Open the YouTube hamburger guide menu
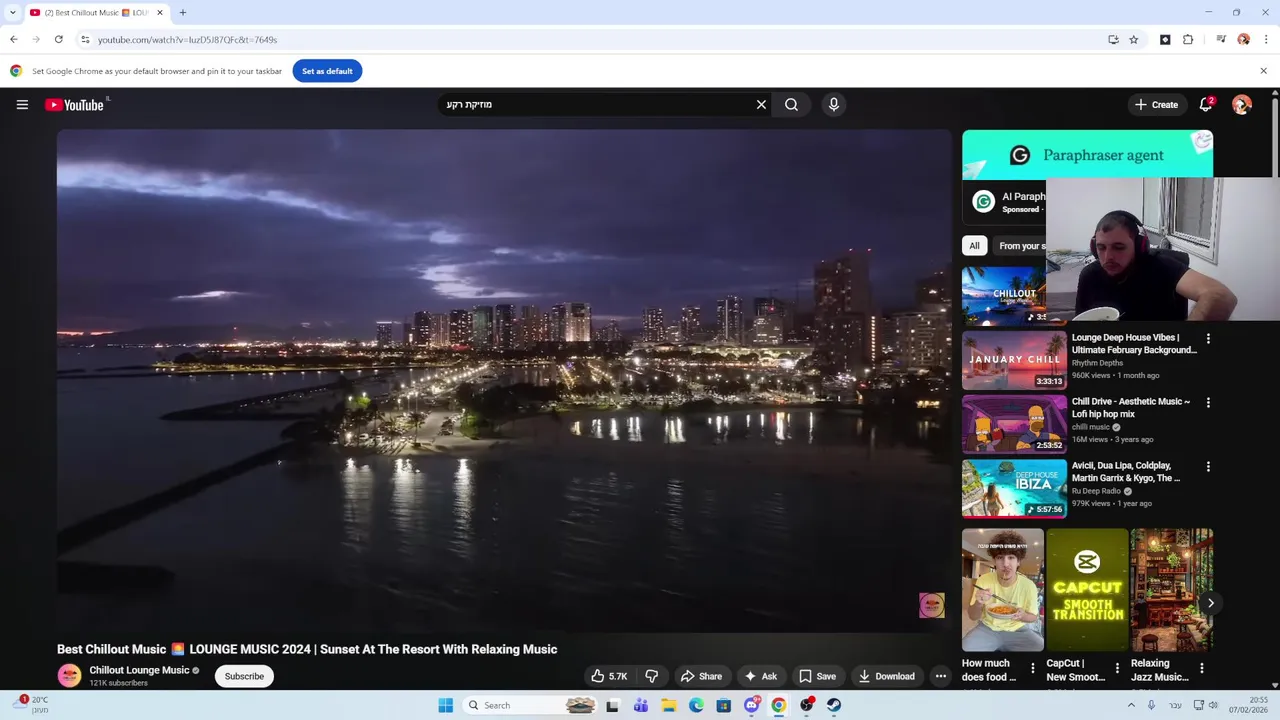Screen dimensions: 1280x720 click(22, 104)
